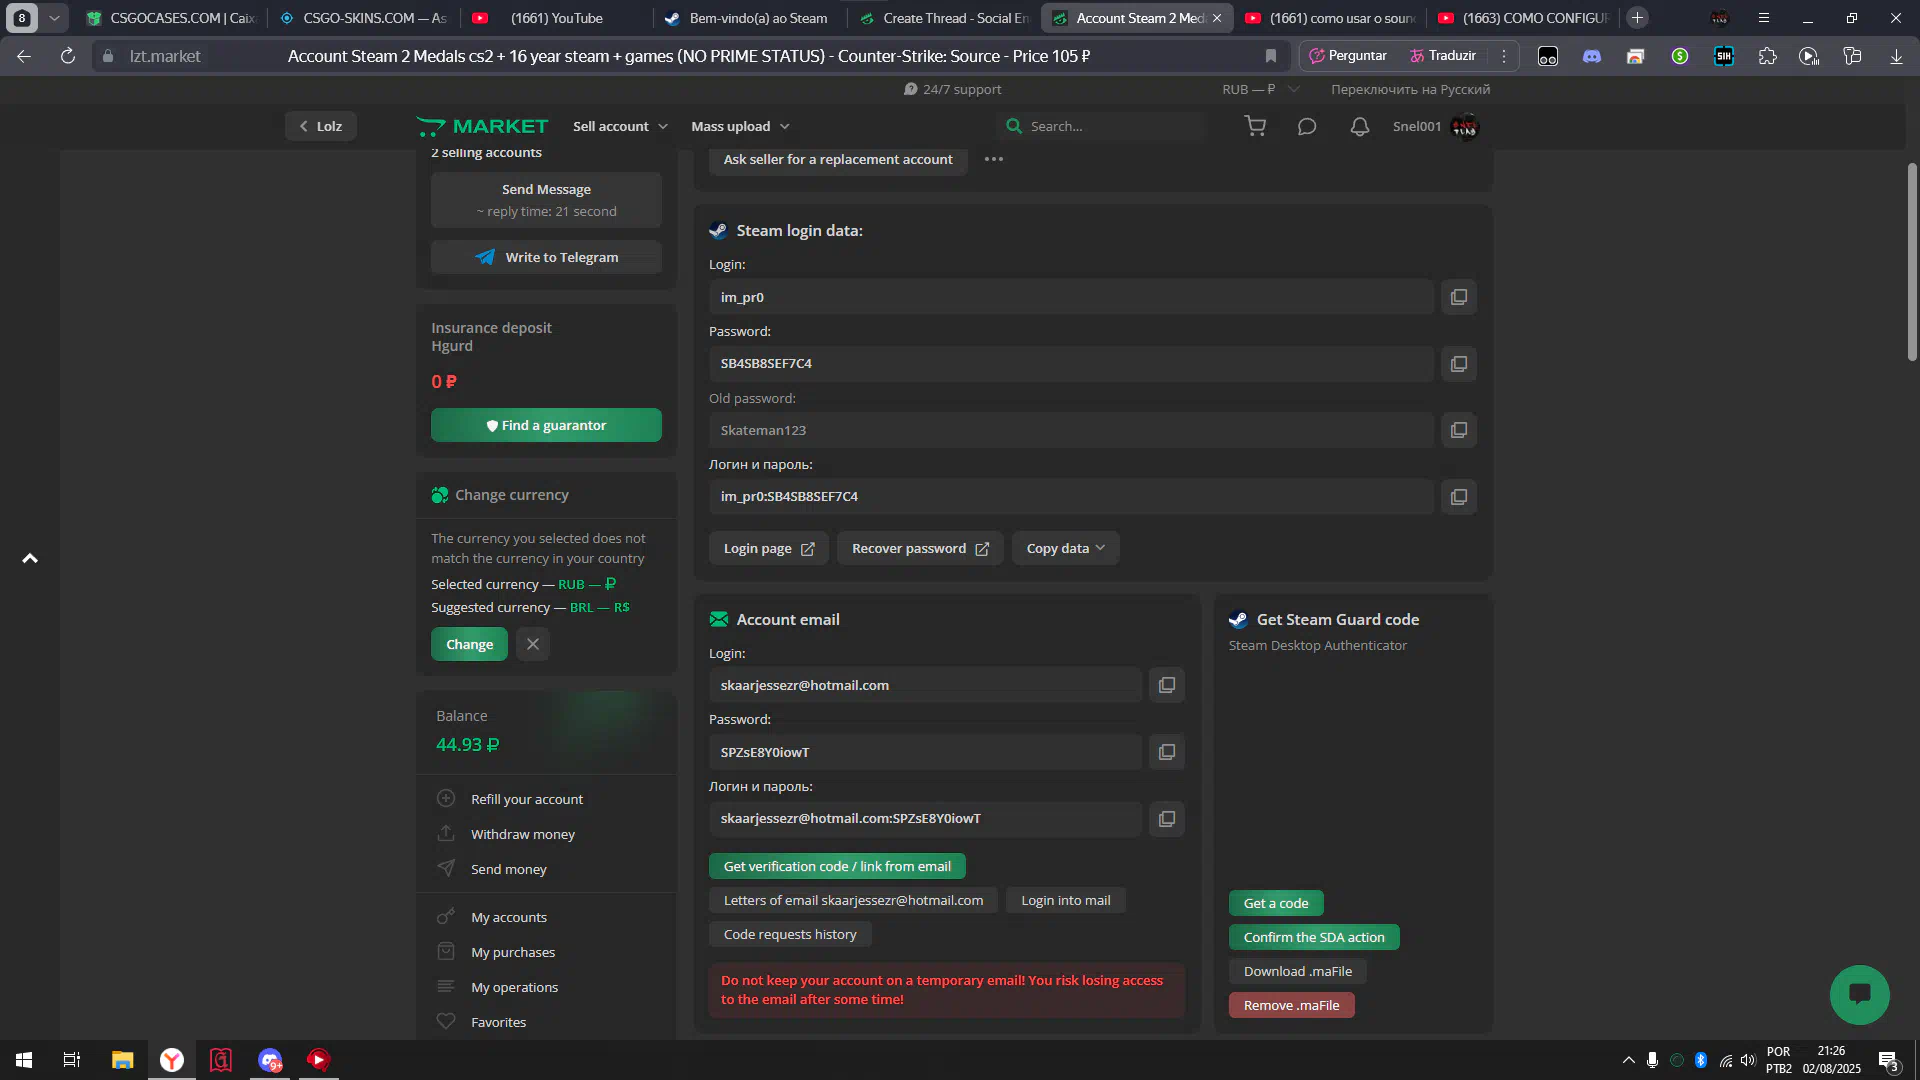1920x1080 pixels.
Task: Copy the Steam password SB4SB8SEF7C4
Action: coord(1459,364)
